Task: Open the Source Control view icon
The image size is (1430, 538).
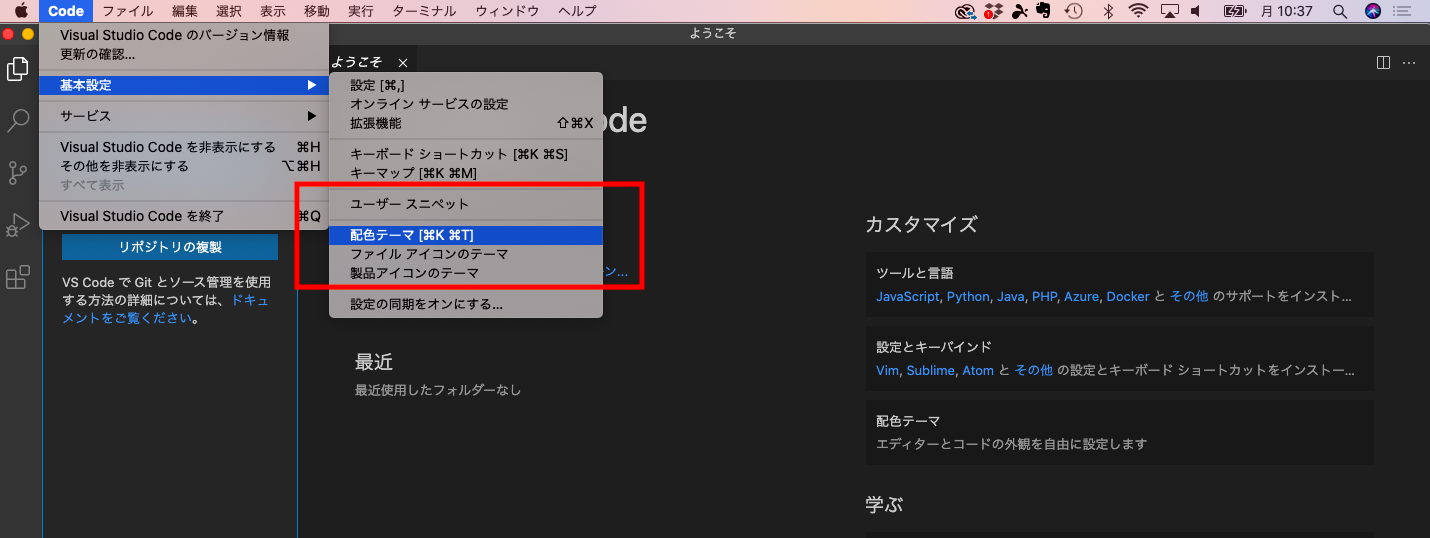Action: coord(18,173)
